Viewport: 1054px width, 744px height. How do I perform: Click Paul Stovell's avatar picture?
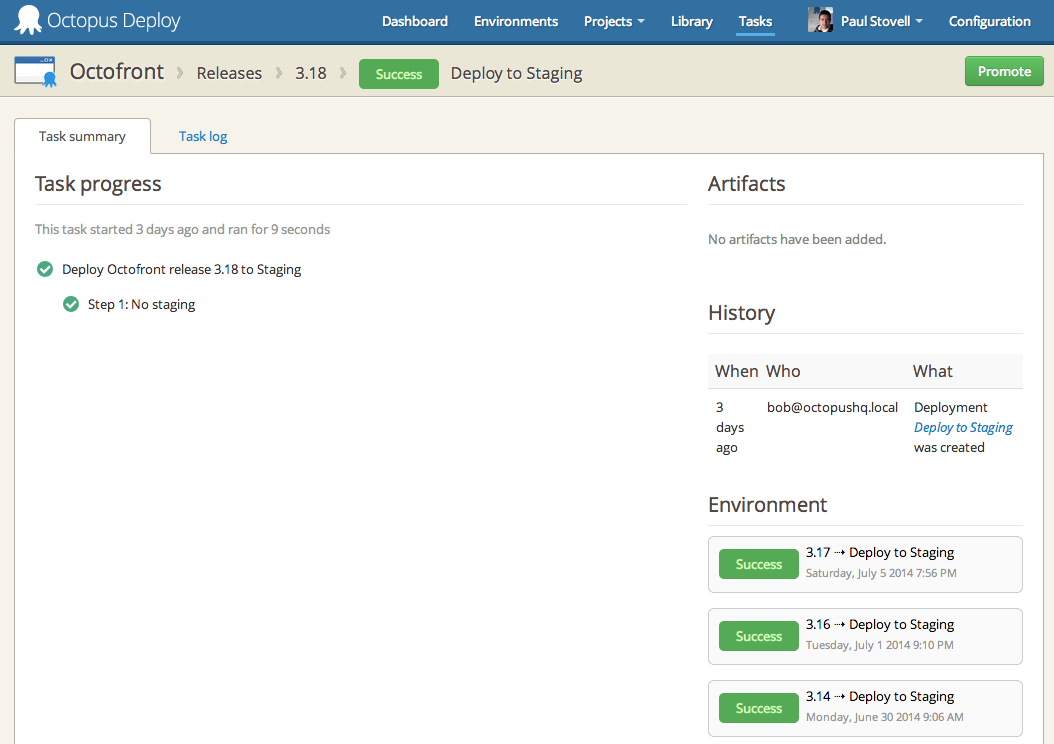pyautogui.click(x=820, y=20)
